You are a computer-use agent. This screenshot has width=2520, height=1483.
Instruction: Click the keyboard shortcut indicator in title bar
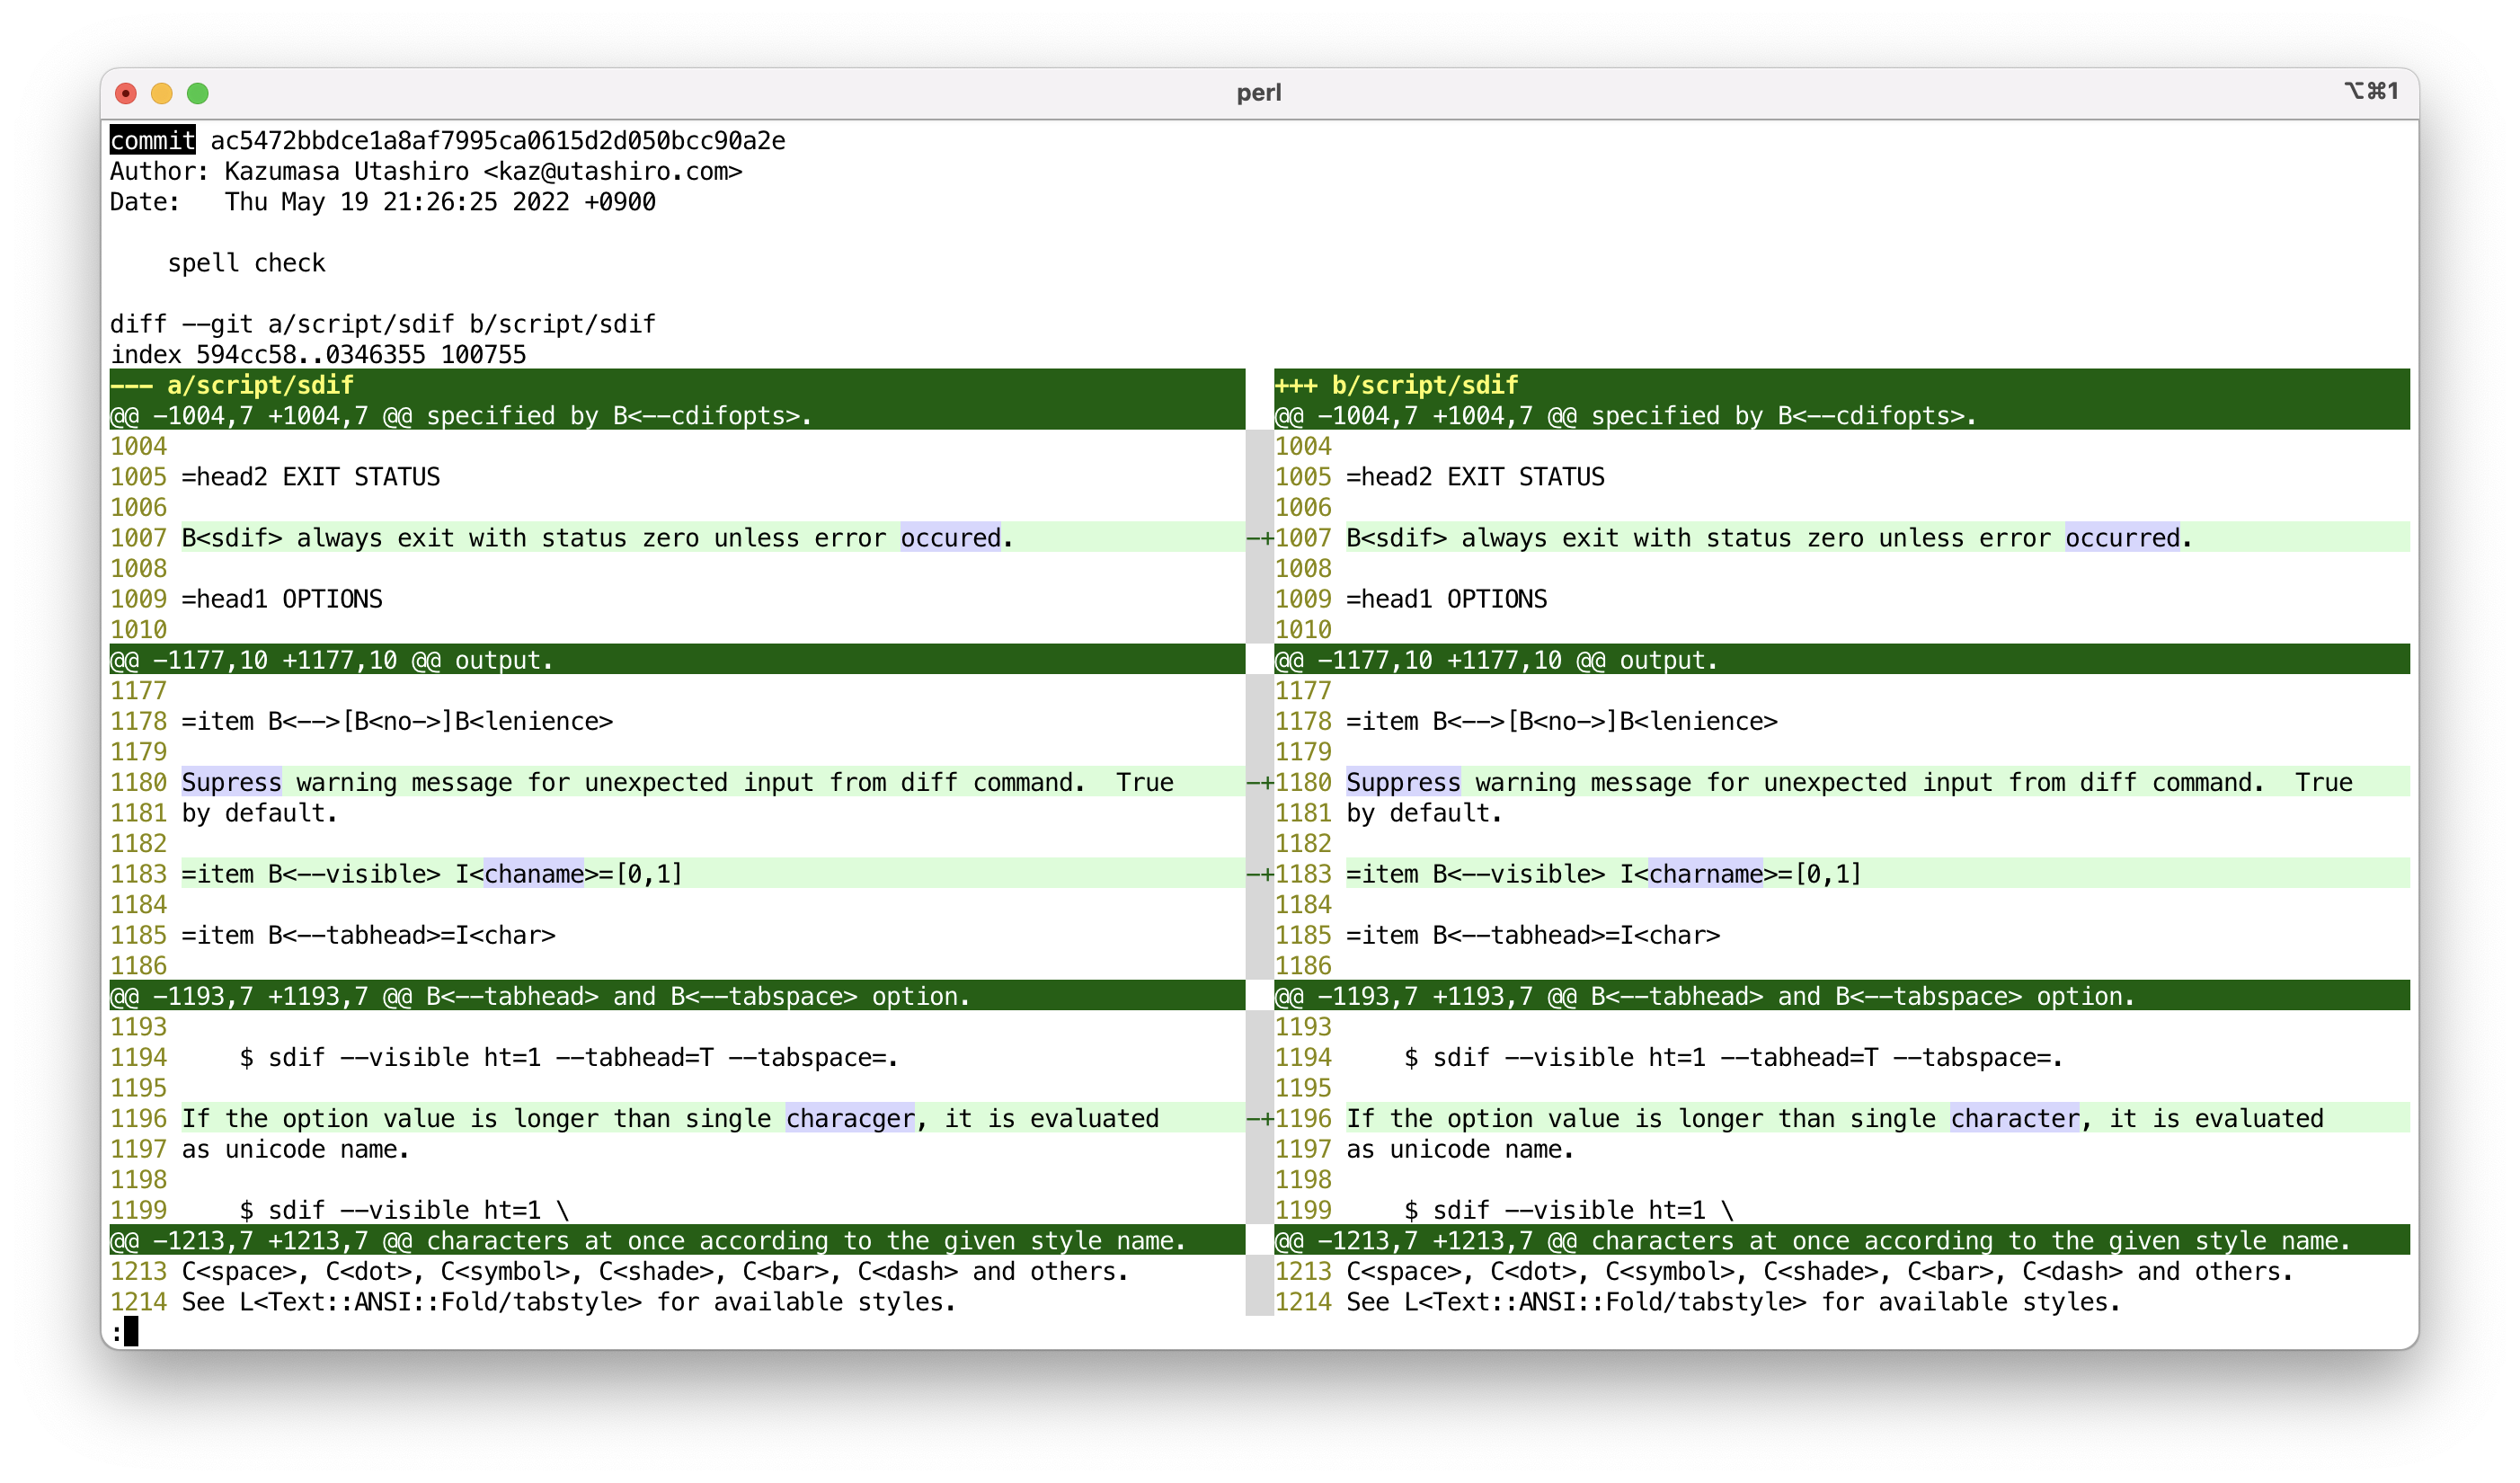[x=2371, y=91]
